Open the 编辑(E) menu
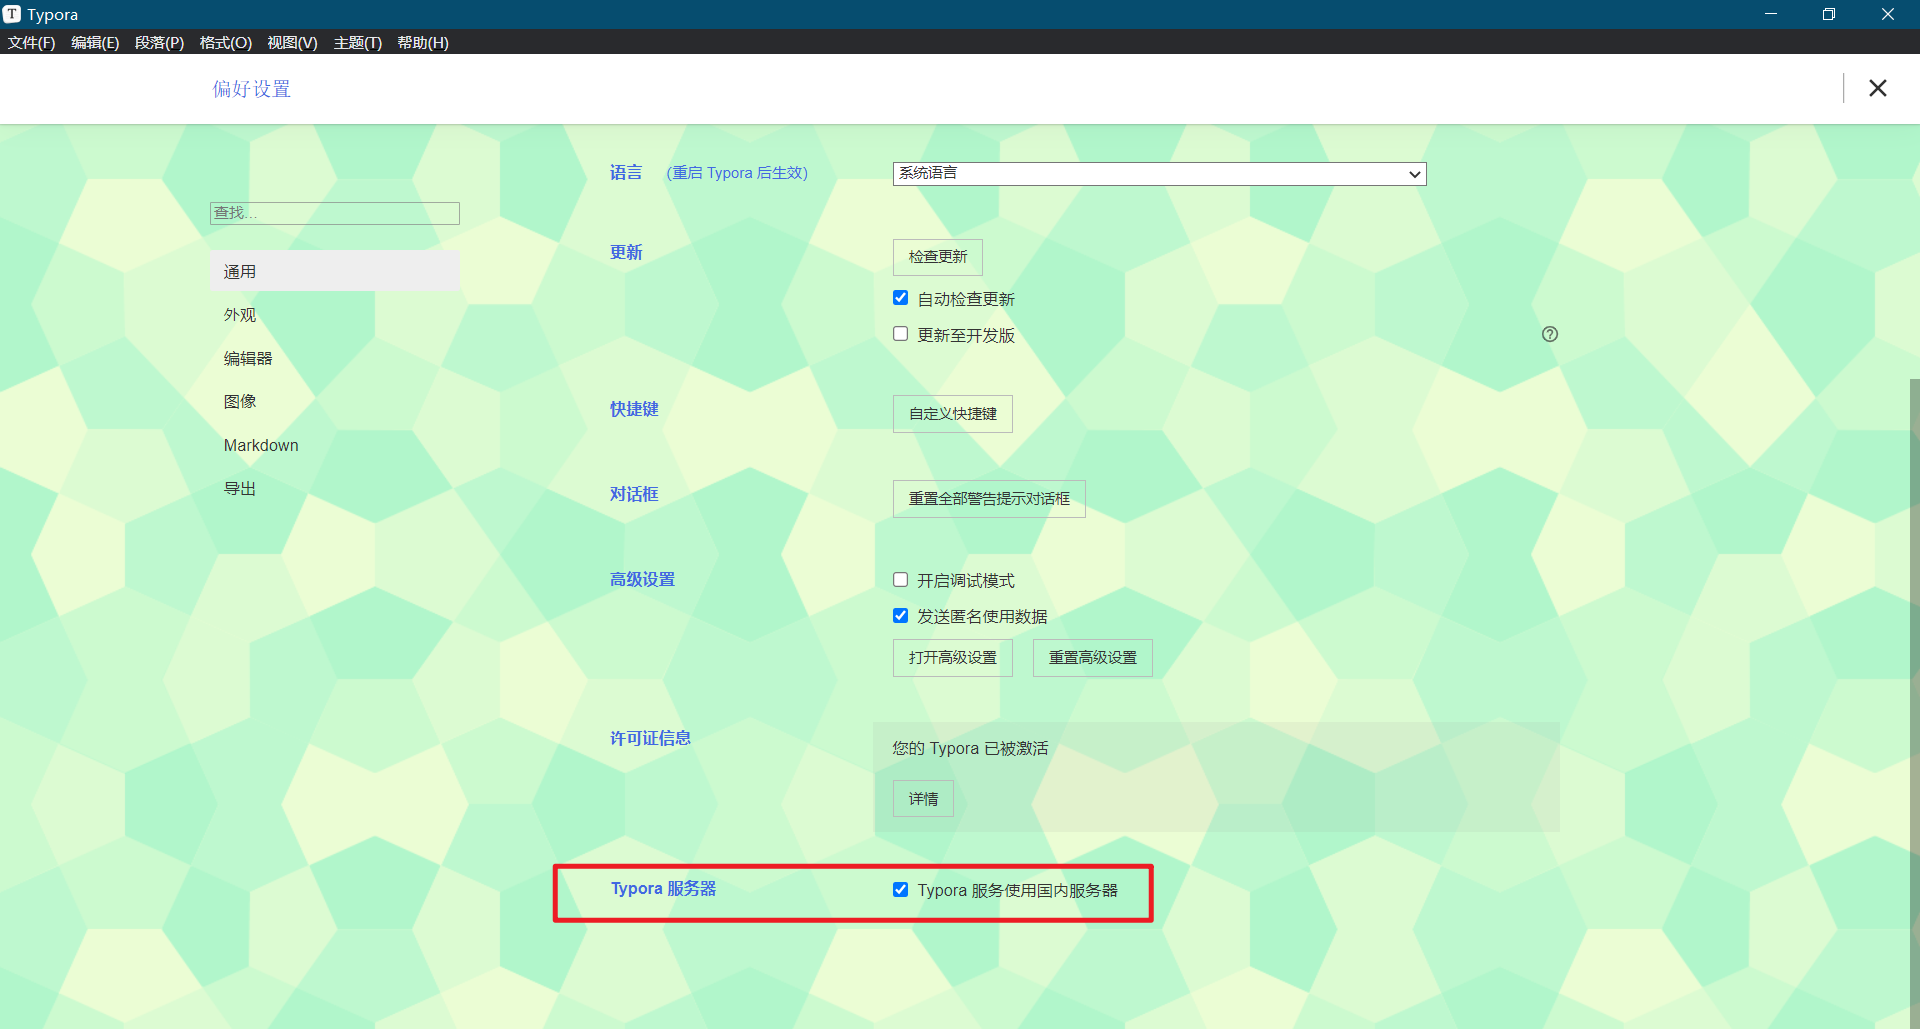This screenshot has height=1029, width=1920. pos(95,42)
